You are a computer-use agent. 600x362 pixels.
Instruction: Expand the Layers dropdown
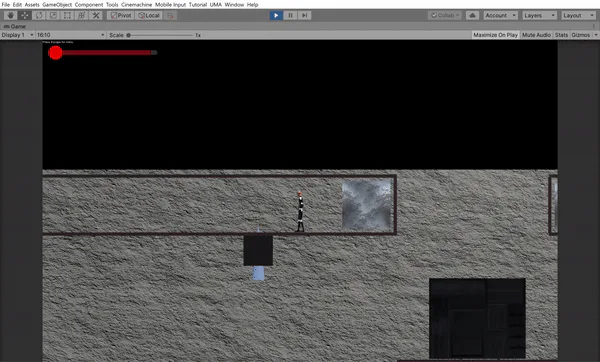pos(540,15)
